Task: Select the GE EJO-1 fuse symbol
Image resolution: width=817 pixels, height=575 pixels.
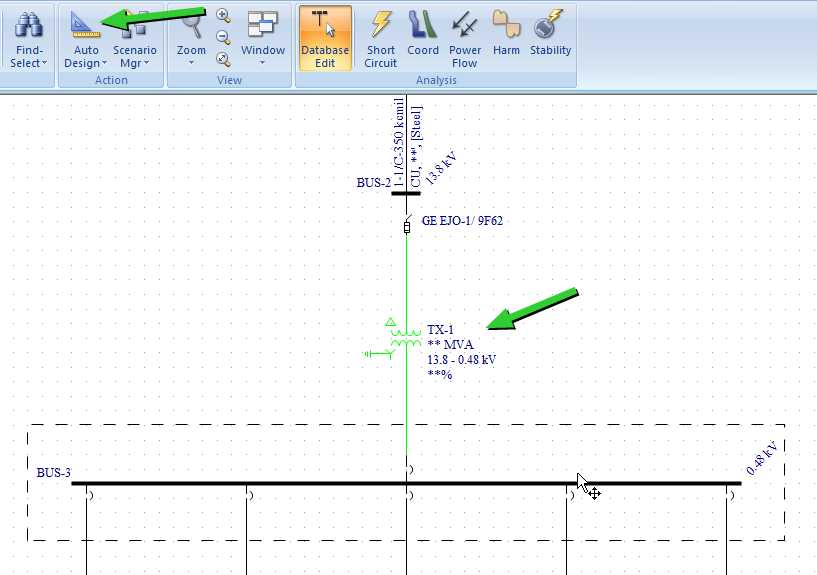Action: tap(406, 227)
